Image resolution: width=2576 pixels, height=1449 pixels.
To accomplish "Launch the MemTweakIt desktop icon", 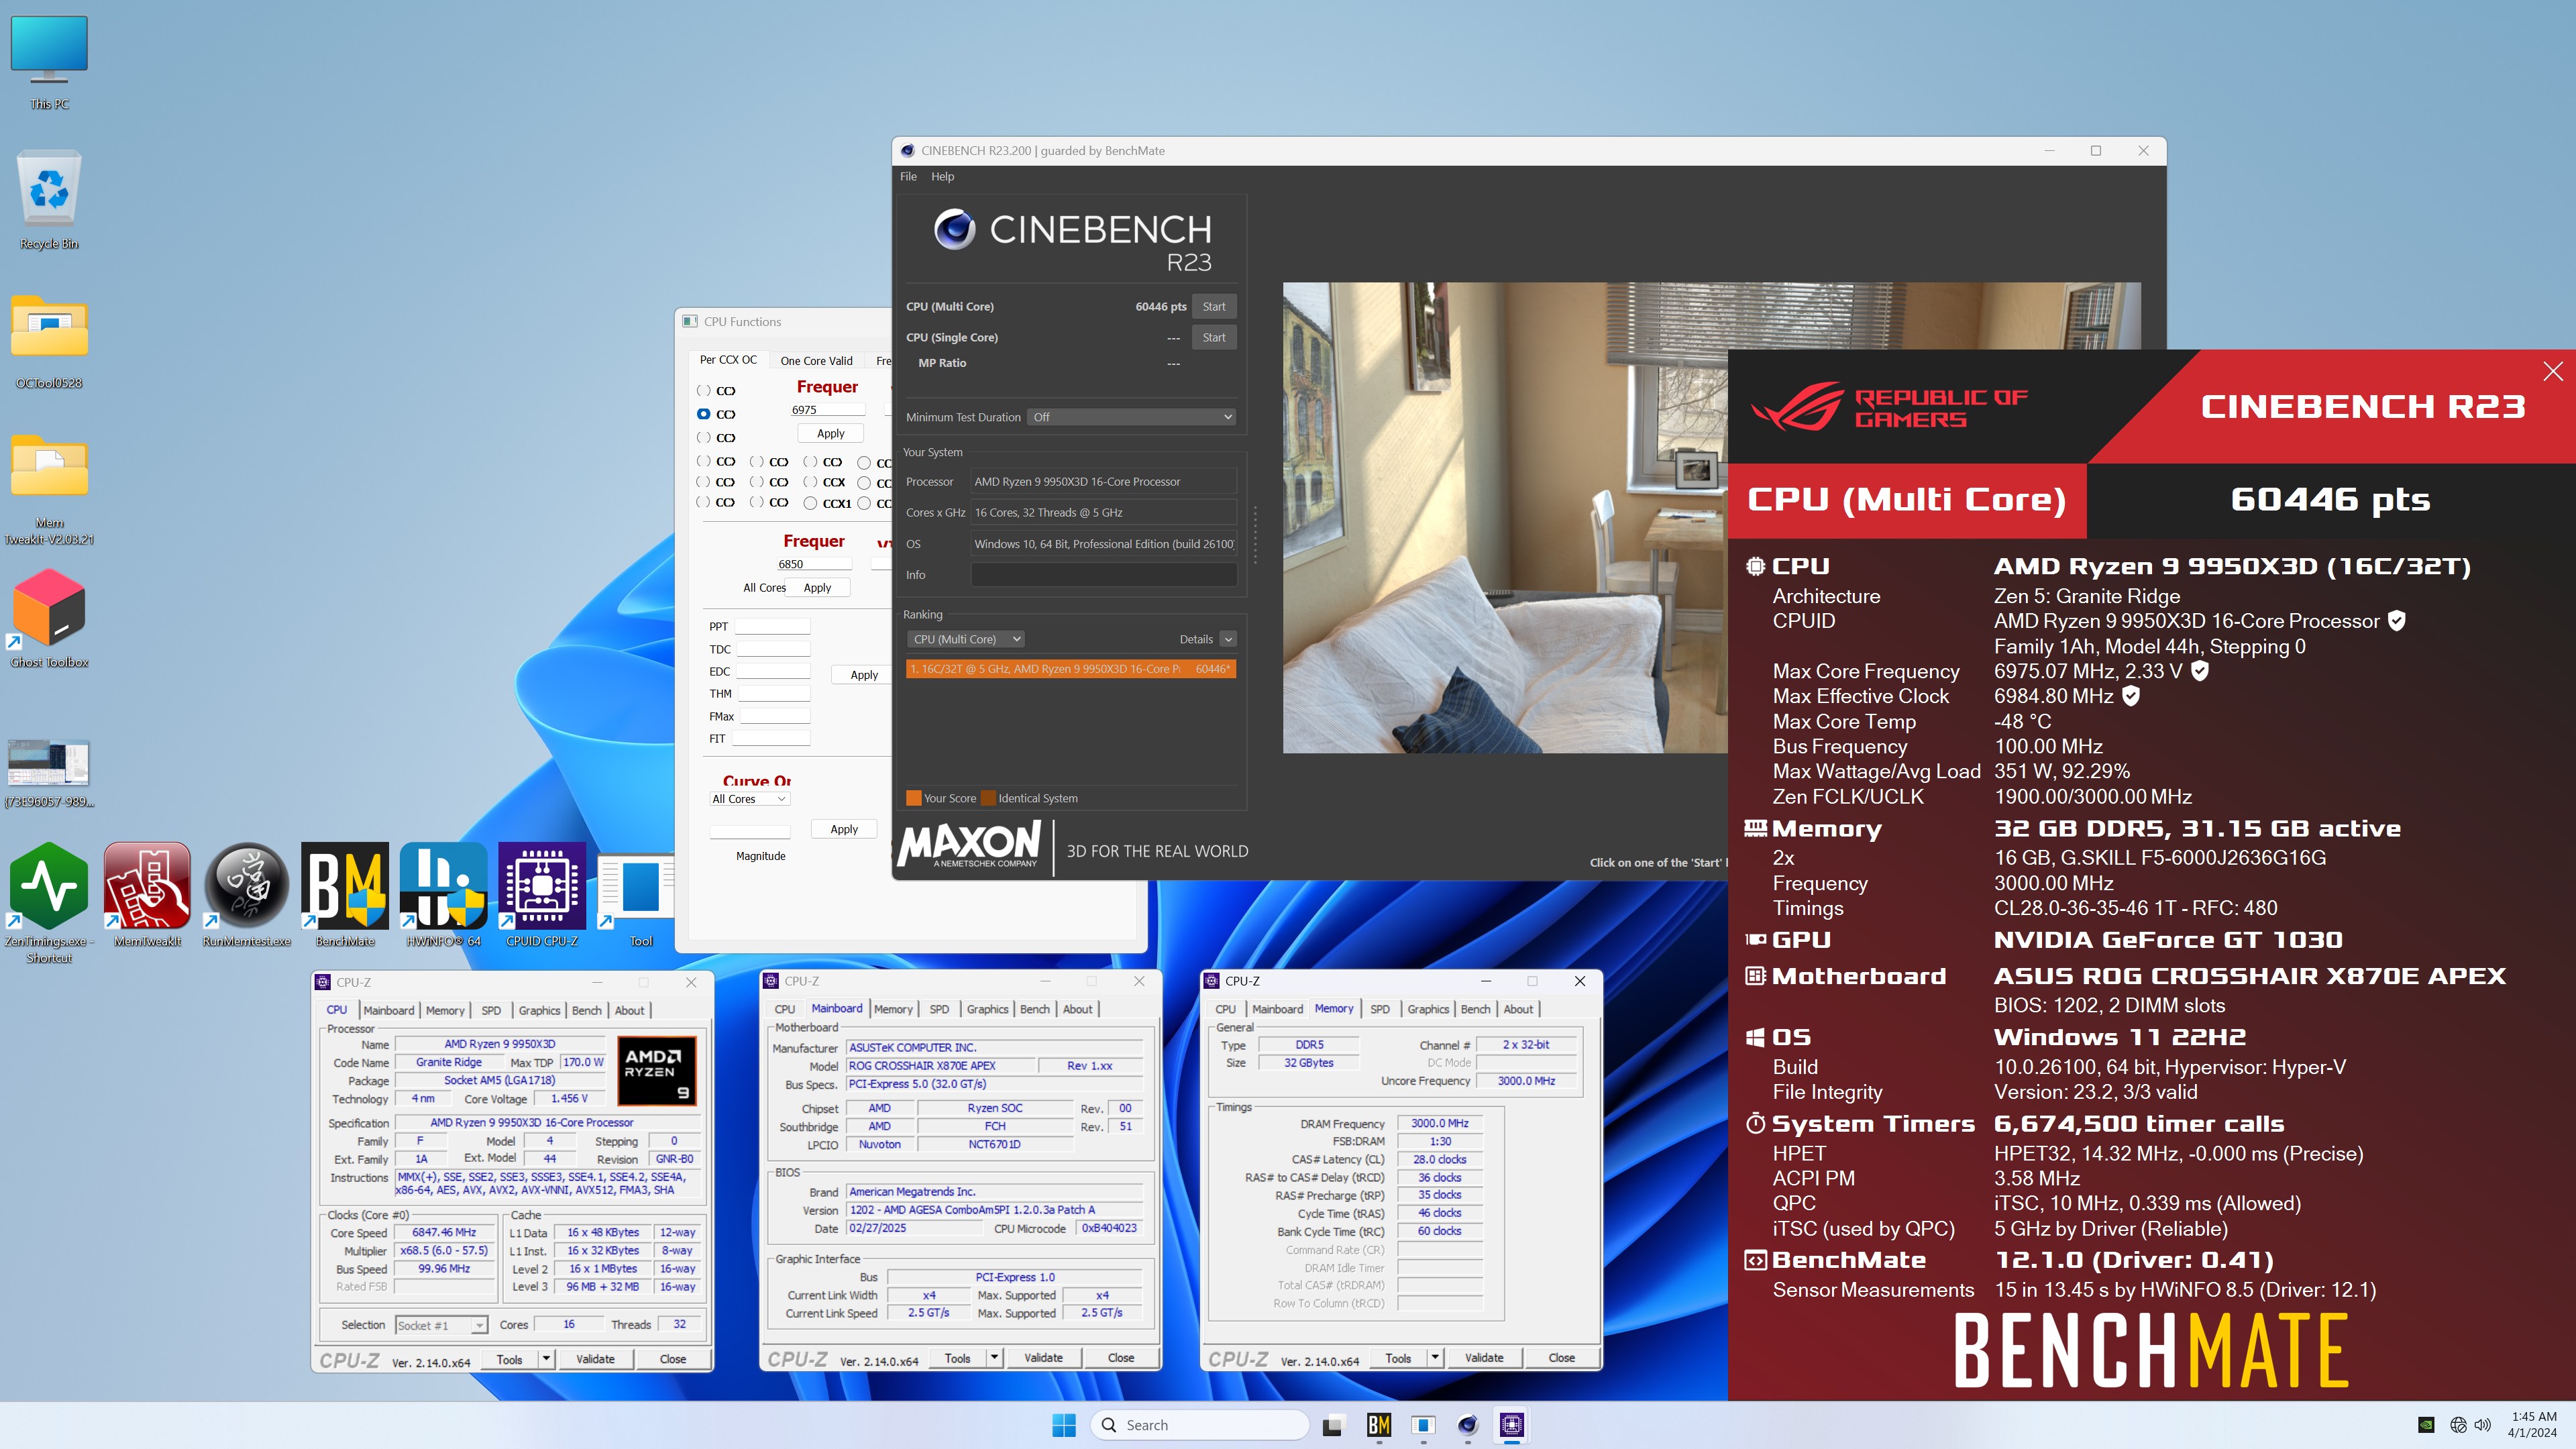I will pyautogui.click(x=147, y=896).
